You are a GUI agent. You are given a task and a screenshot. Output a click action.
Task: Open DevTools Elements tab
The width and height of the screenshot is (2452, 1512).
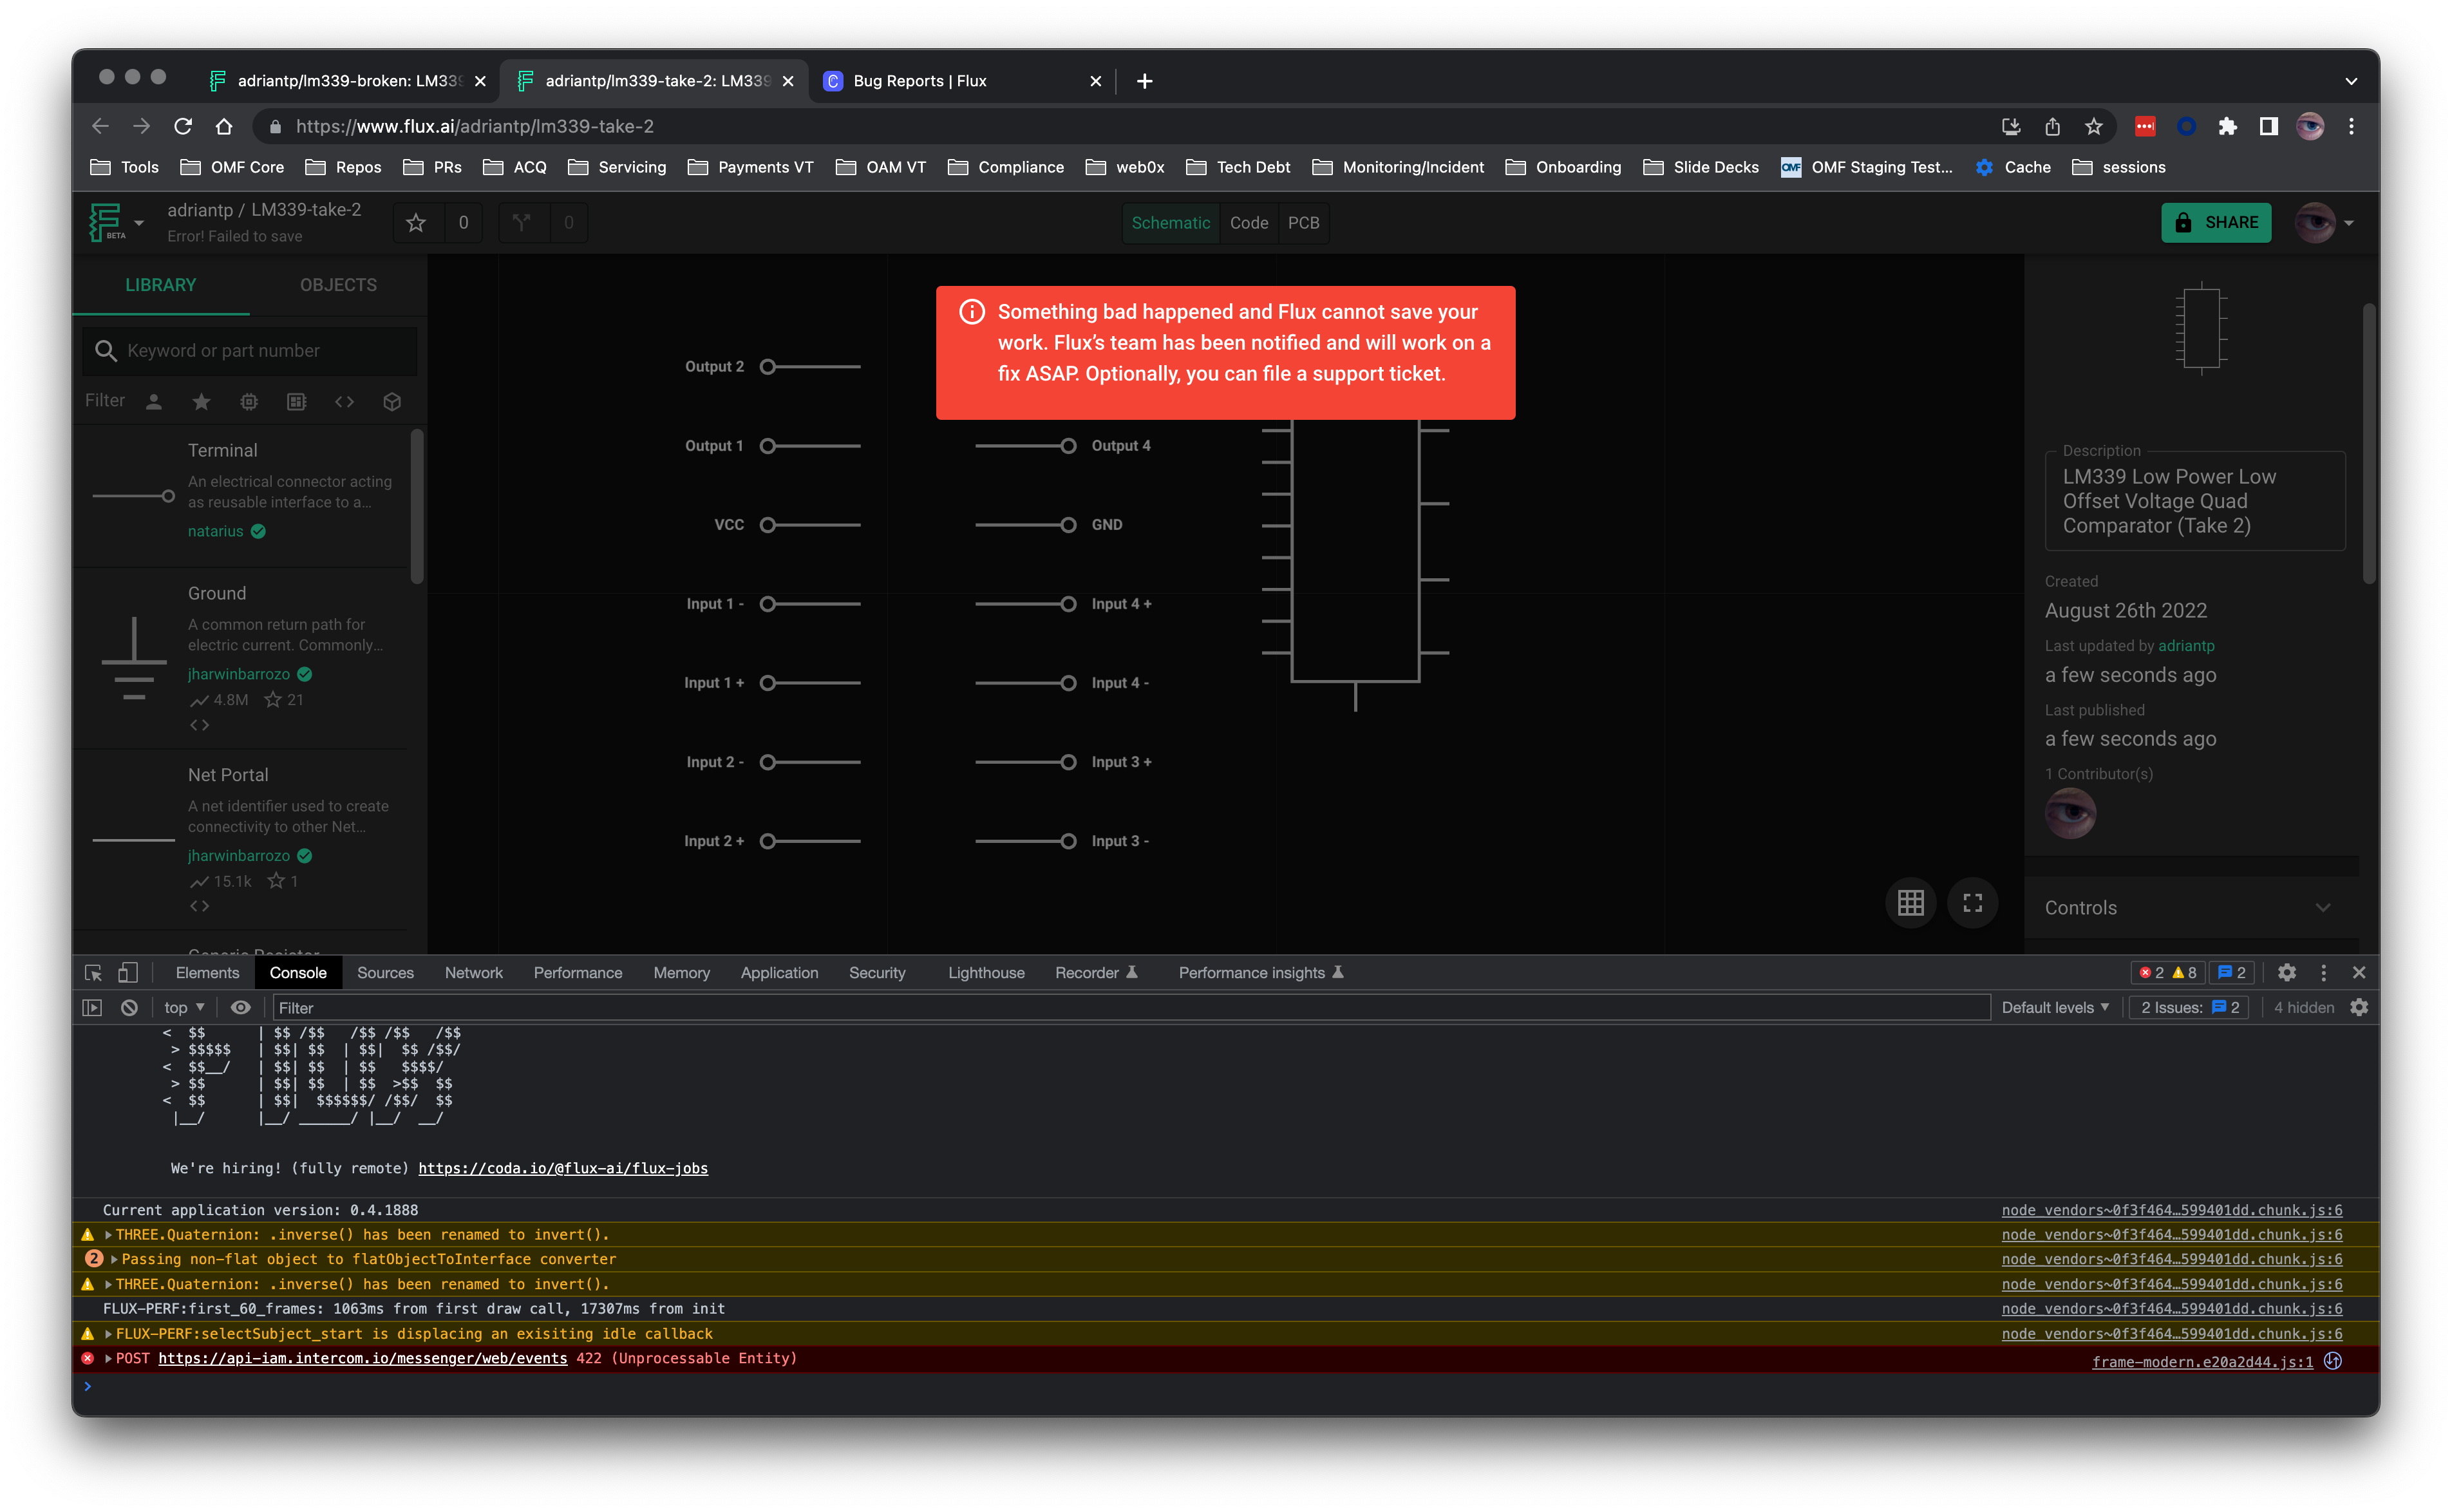tap(207, 973)
